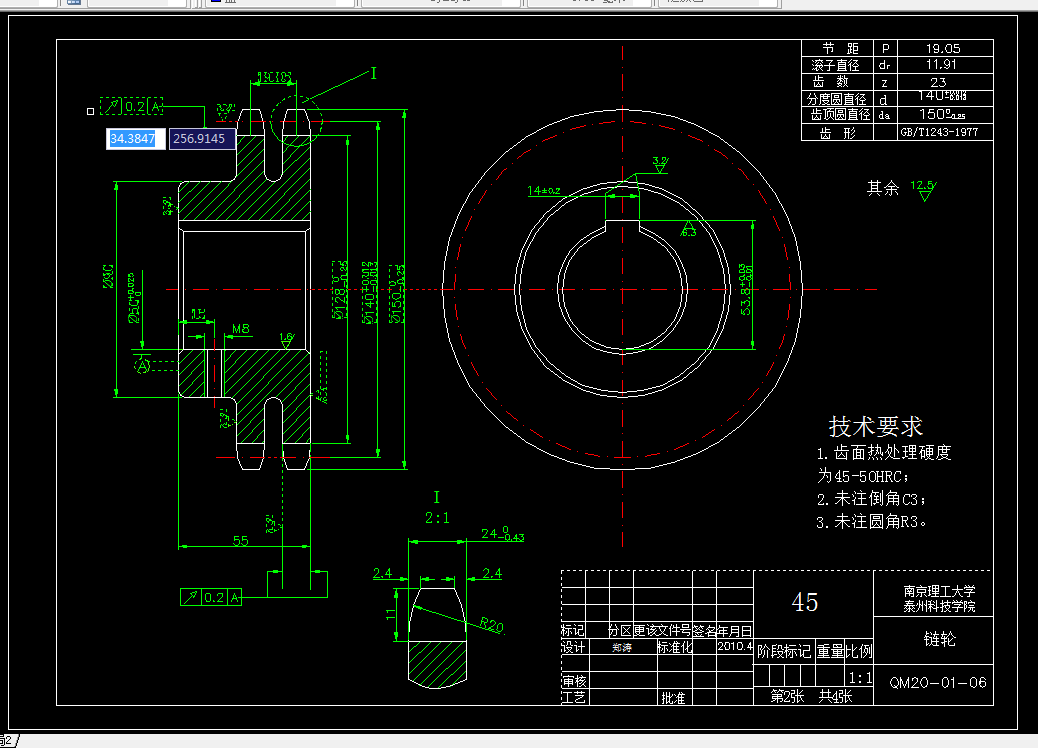Click the "R20" radius dimension in the detail view
This screenshot has width=1038, height=748.
[492, 624]
